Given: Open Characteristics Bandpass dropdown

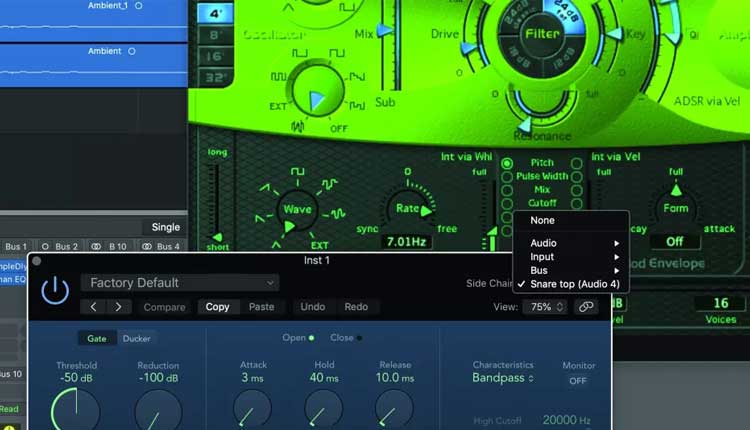Looking at the screenshot, I should (502, 378).
